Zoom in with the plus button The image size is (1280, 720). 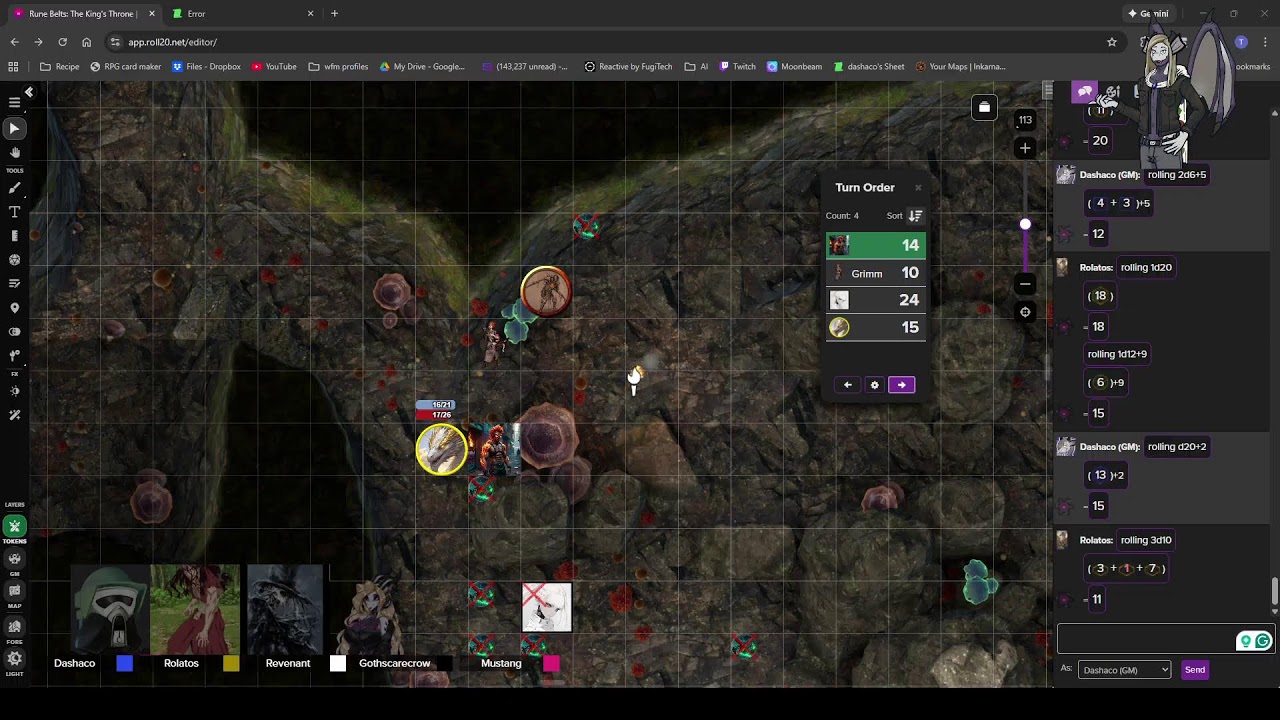pos(1025,148)
